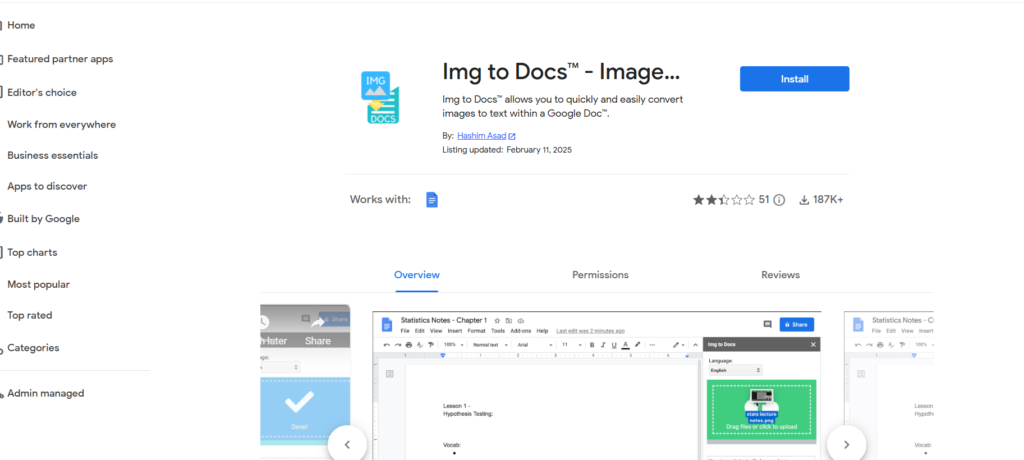
Task: Go to Home in the sidebar
Action: tap(21, 25)
